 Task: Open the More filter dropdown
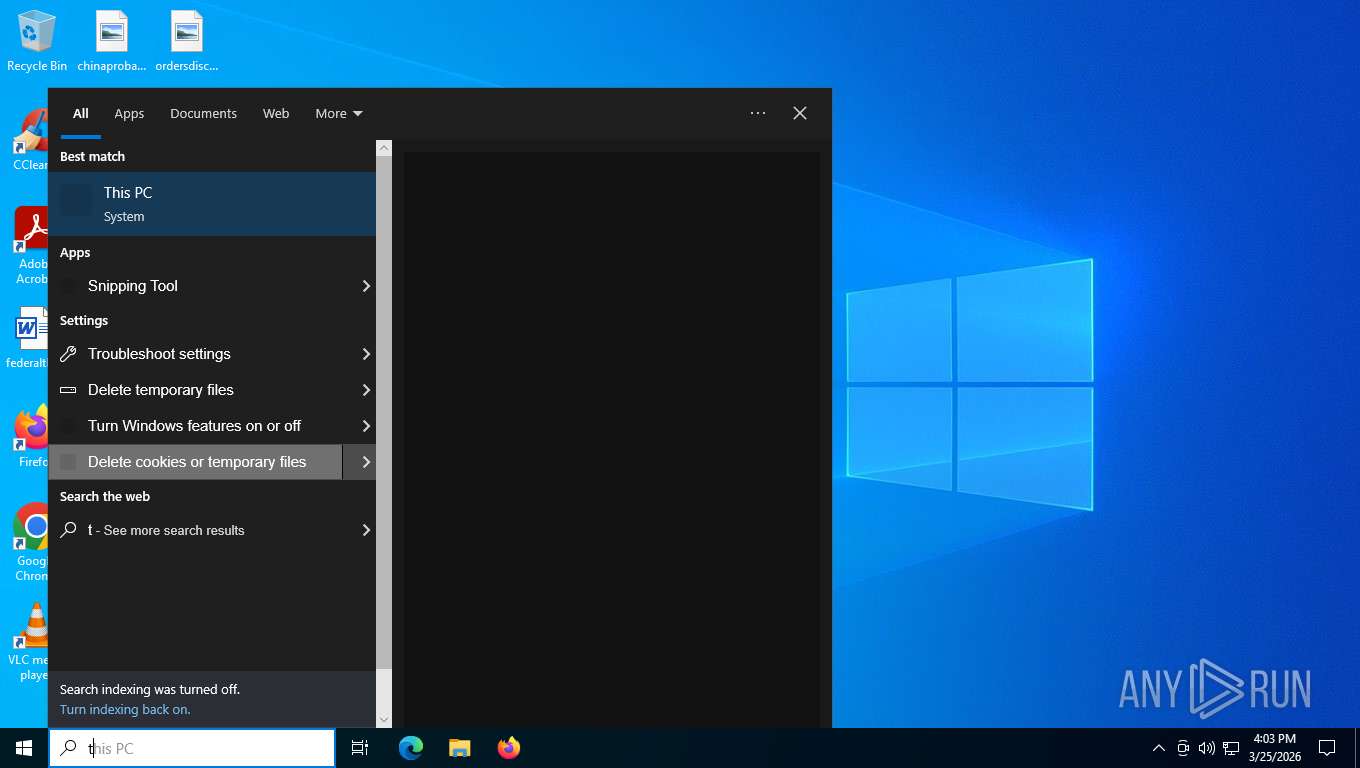click(x=339, y=113)
